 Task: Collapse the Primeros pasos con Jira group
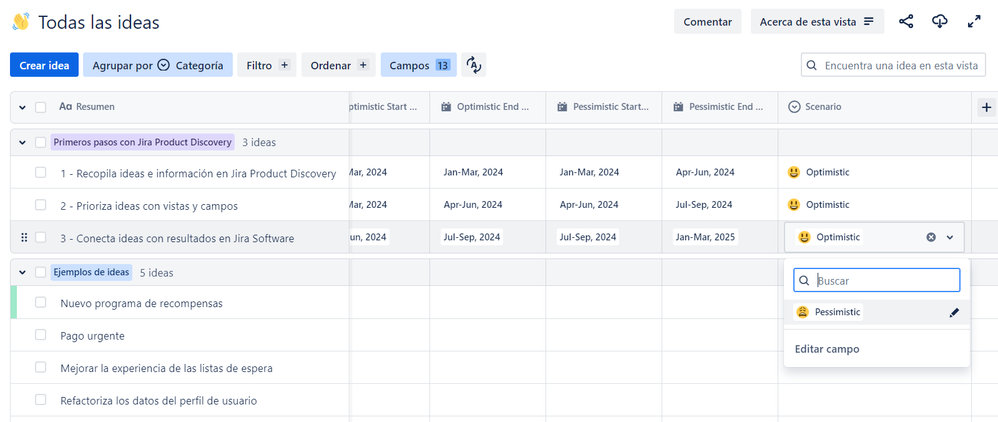(x=22, y=143)
